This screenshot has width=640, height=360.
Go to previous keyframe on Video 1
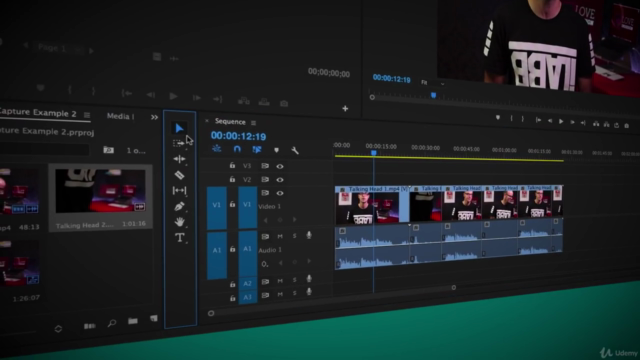tap(266, 220)
